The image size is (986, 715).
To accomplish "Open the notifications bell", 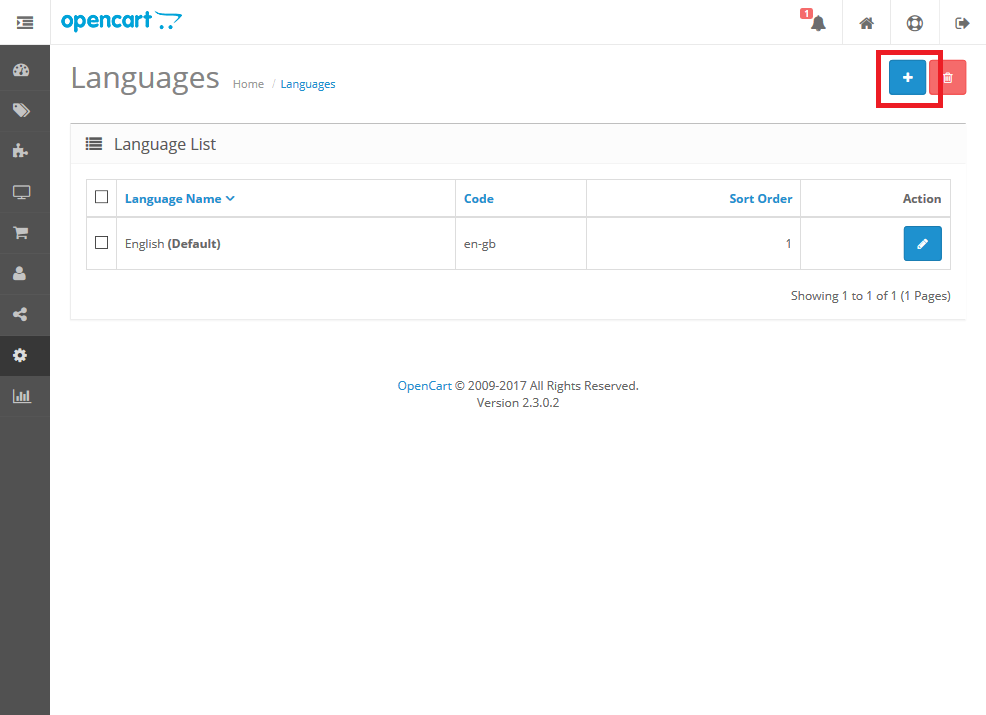I will (x=817, y=23).
